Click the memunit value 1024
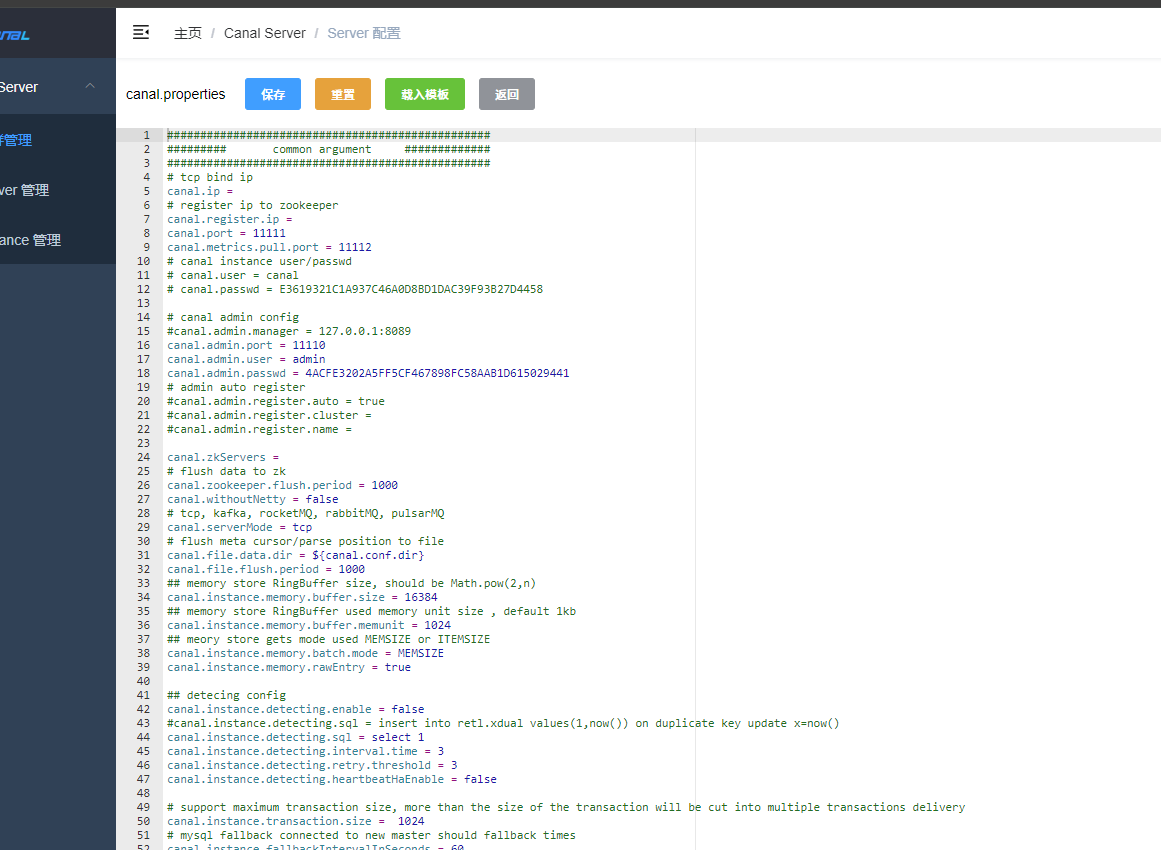 [x=437, y=626]
